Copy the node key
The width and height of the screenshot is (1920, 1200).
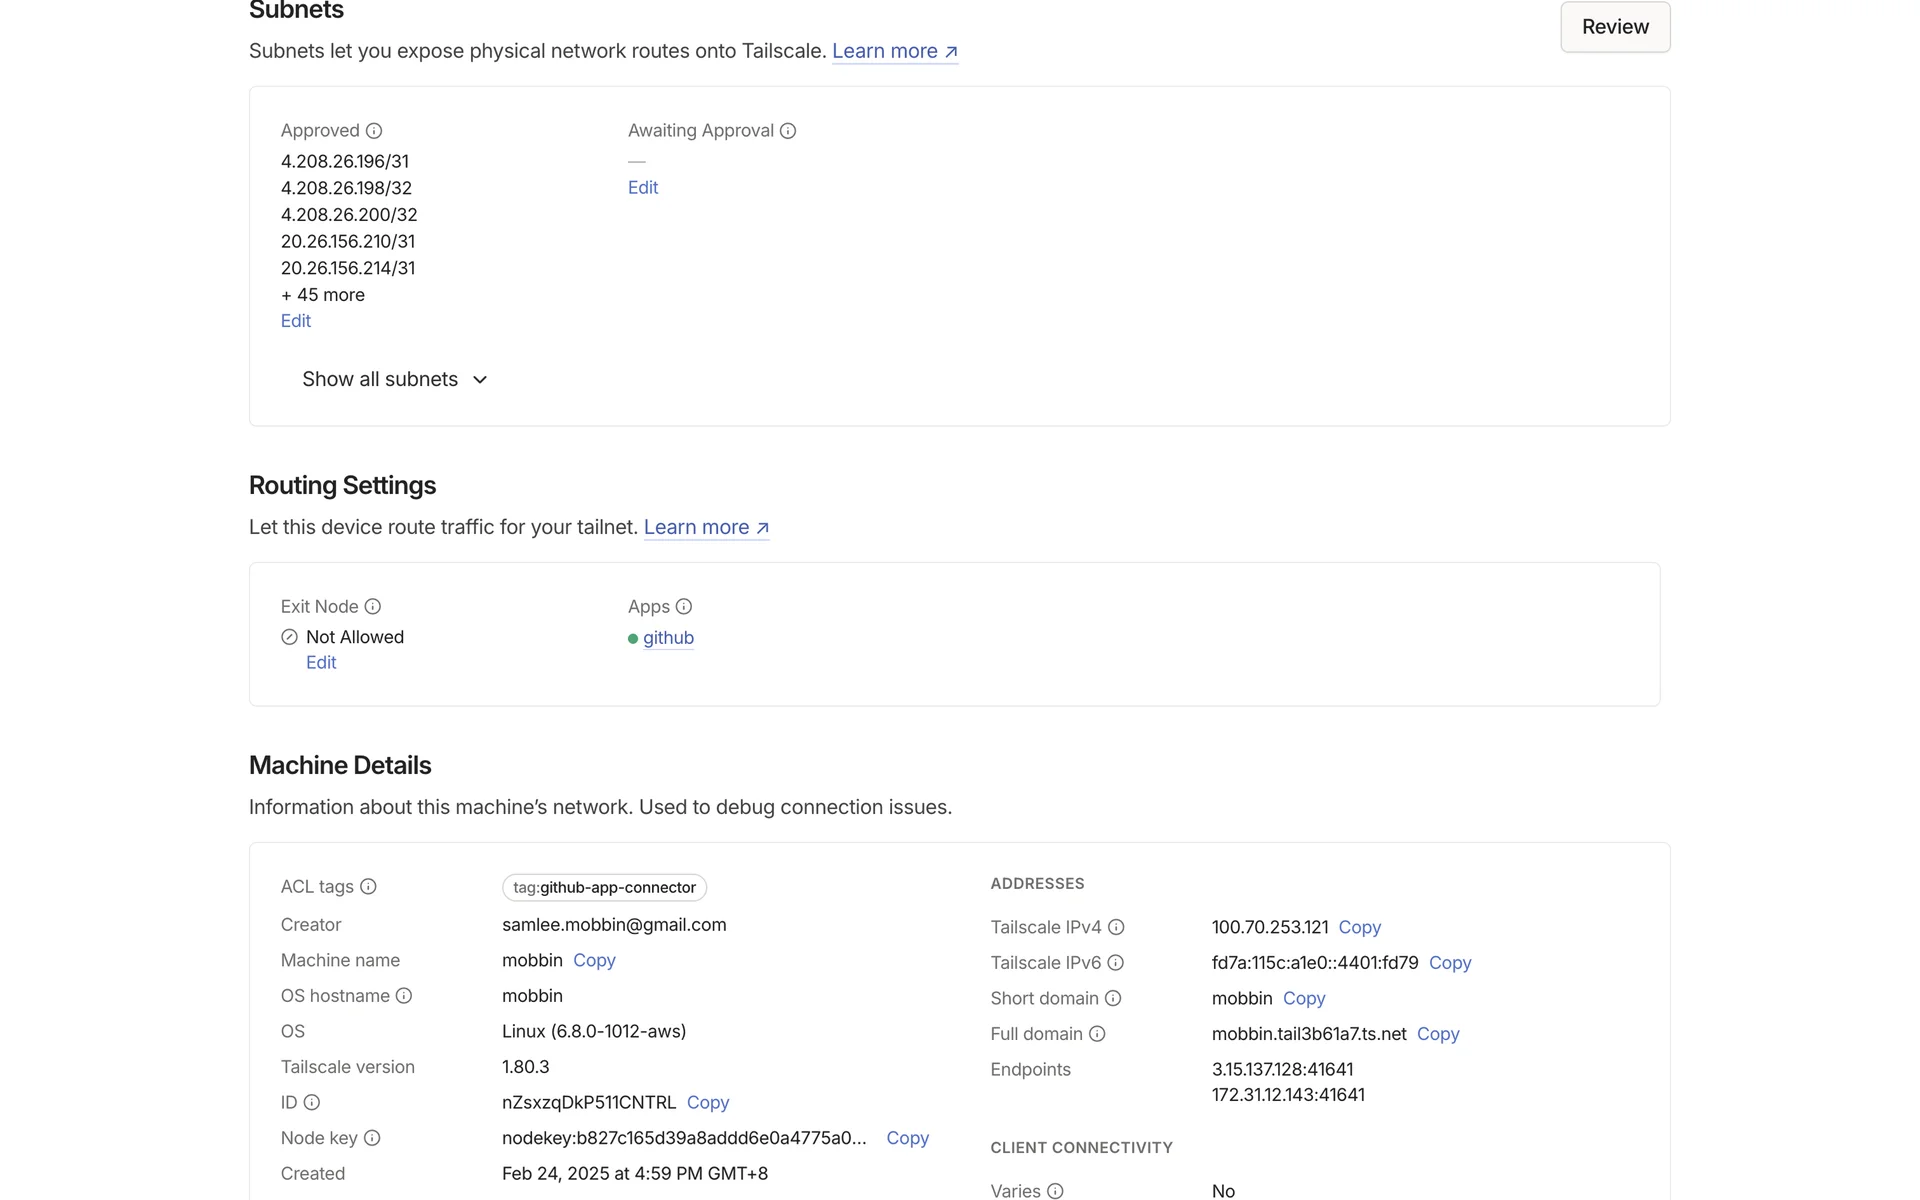[x=907, y=1138]
